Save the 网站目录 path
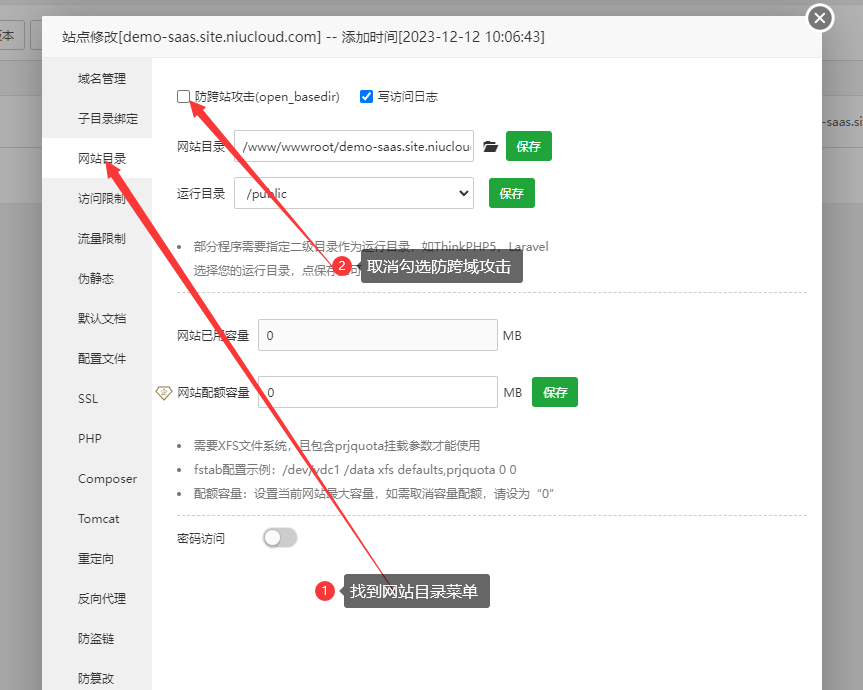 click(x=528, y=146)
